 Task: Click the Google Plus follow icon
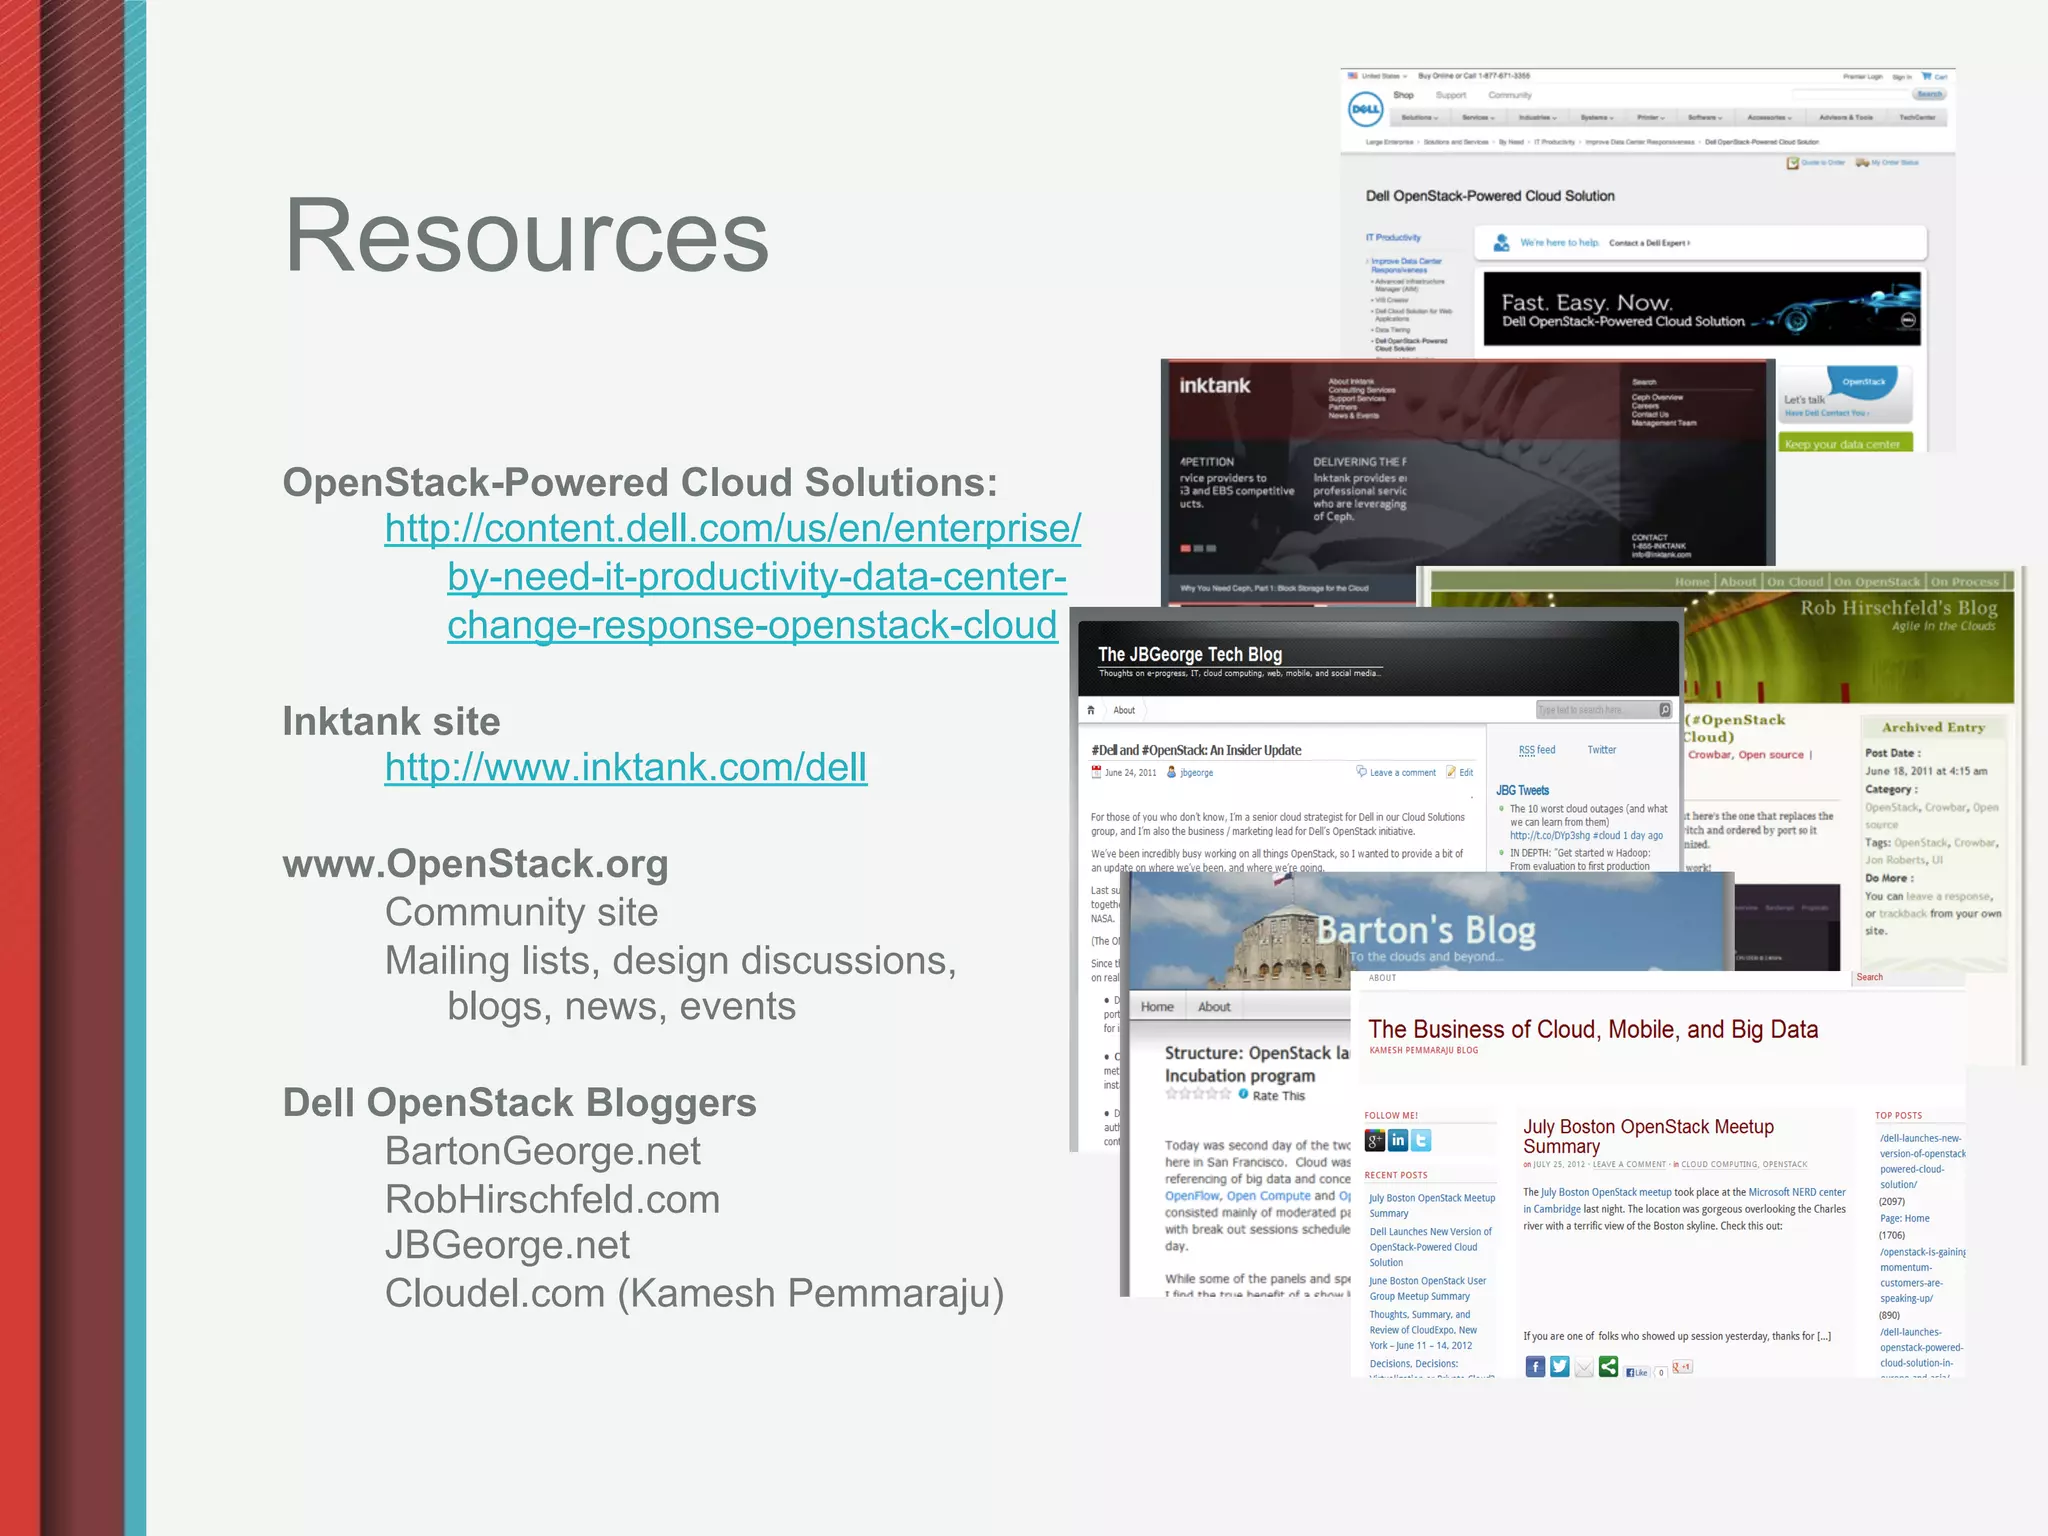1375,1140
